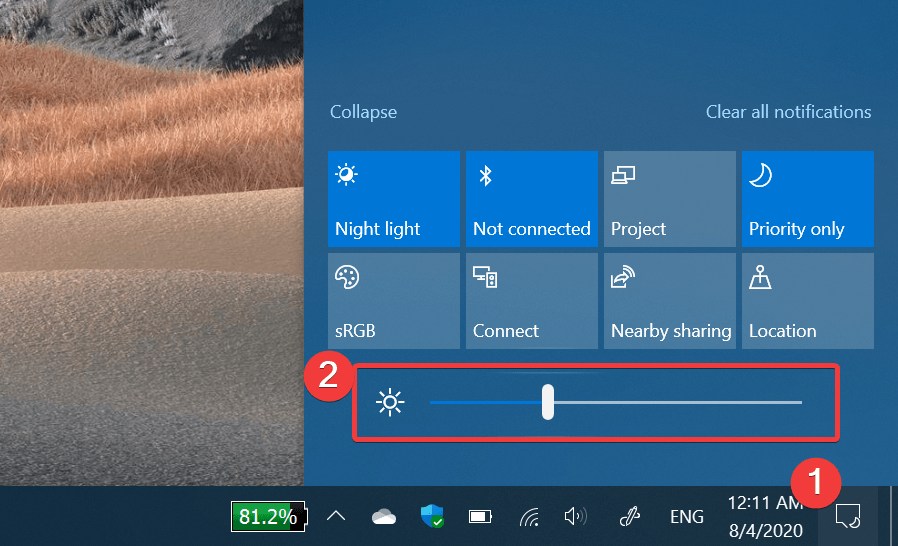Open OneDrive cloud icon in tray

coord(384,517)
